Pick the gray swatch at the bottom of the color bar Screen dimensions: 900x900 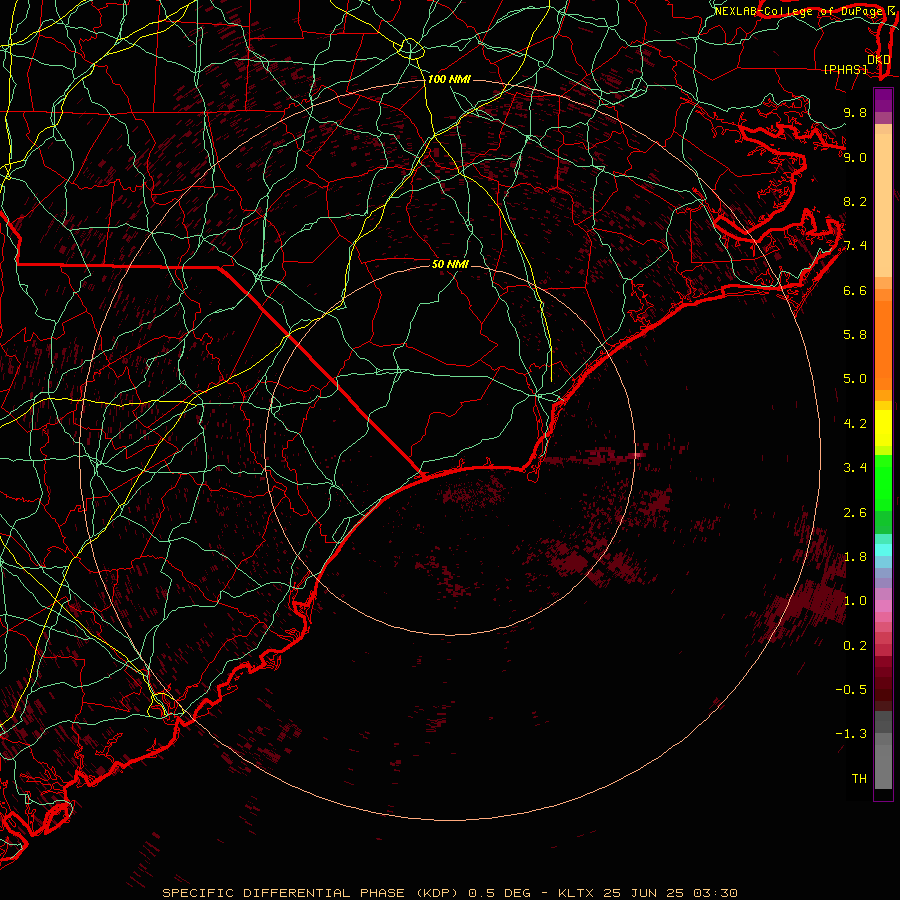[883, 766]
